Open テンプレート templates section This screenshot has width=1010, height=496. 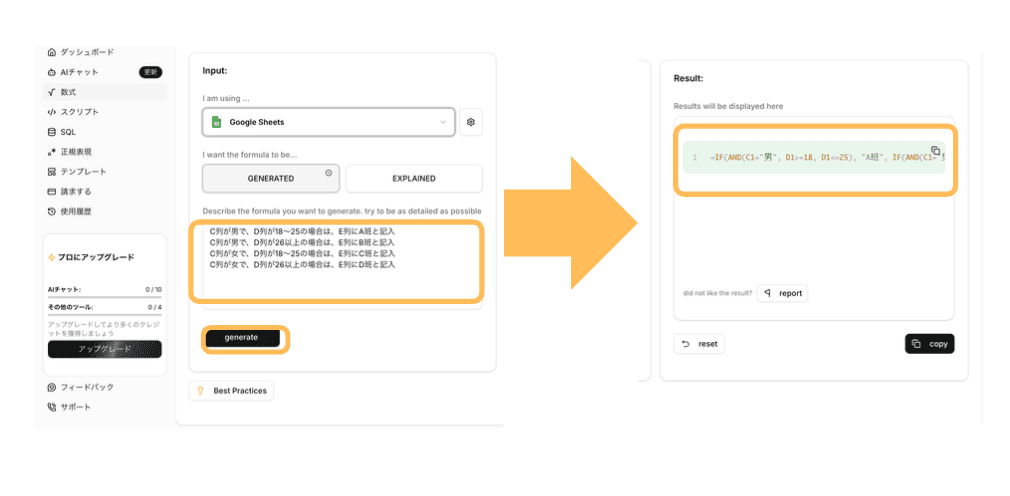click(x=82, y=172)
